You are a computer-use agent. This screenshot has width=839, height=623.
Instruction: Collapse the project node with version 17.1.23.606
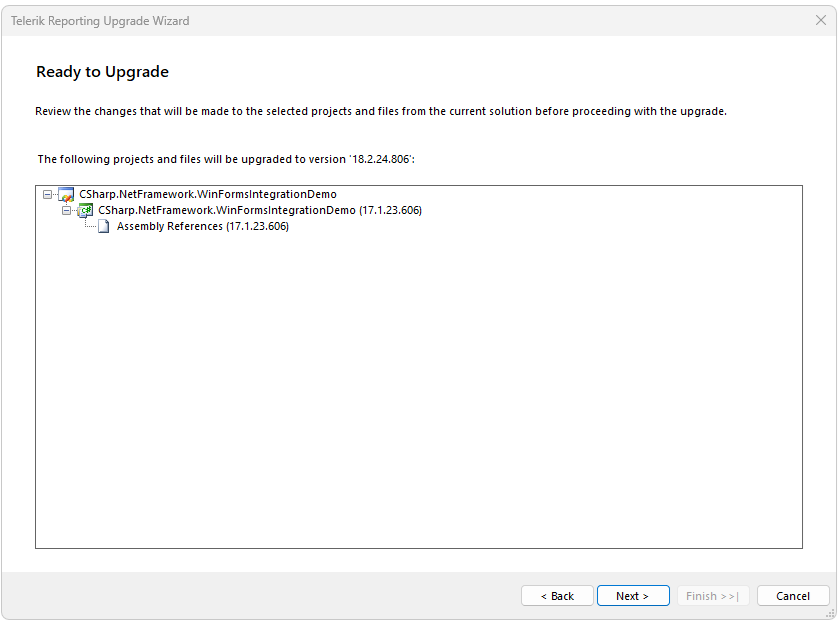coord(66,210)
